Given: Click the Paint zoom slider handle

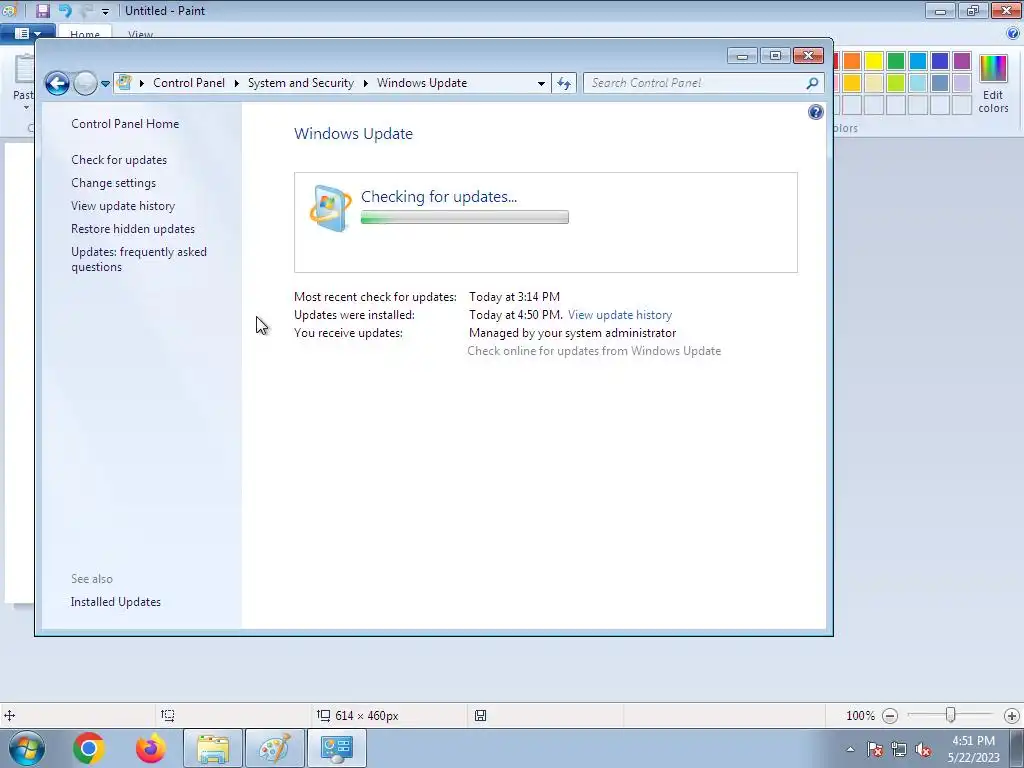Looking at the screenshot, I should [950, 715].
